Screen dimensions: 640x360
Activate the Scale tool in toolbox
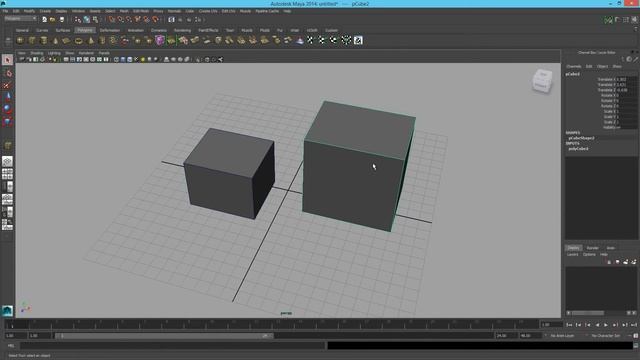point(7,121)
